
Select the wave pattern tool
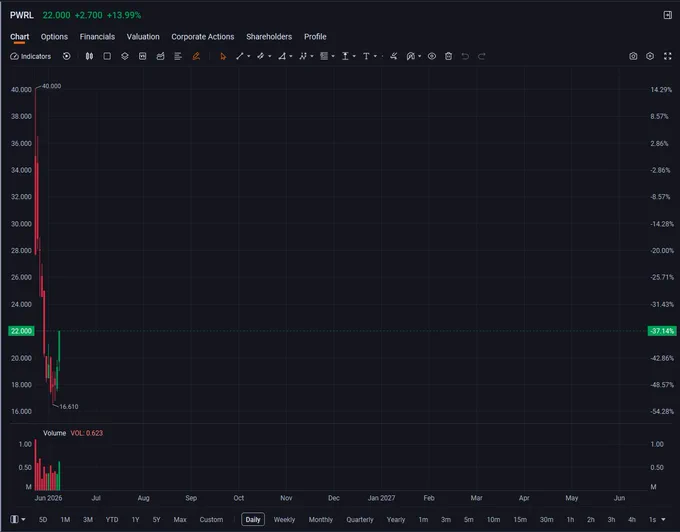(303, 56)
